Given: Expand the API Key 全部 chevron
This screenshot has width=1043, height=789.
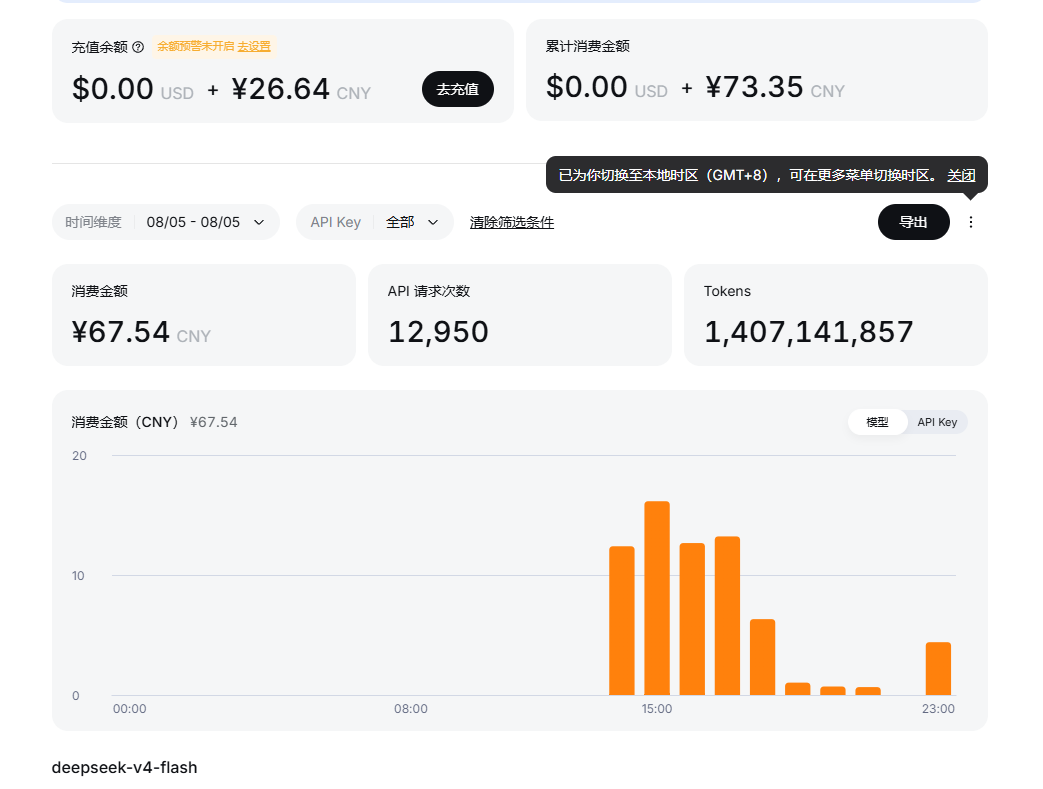Looking at the screenshot, I should (x=433, y=222).
